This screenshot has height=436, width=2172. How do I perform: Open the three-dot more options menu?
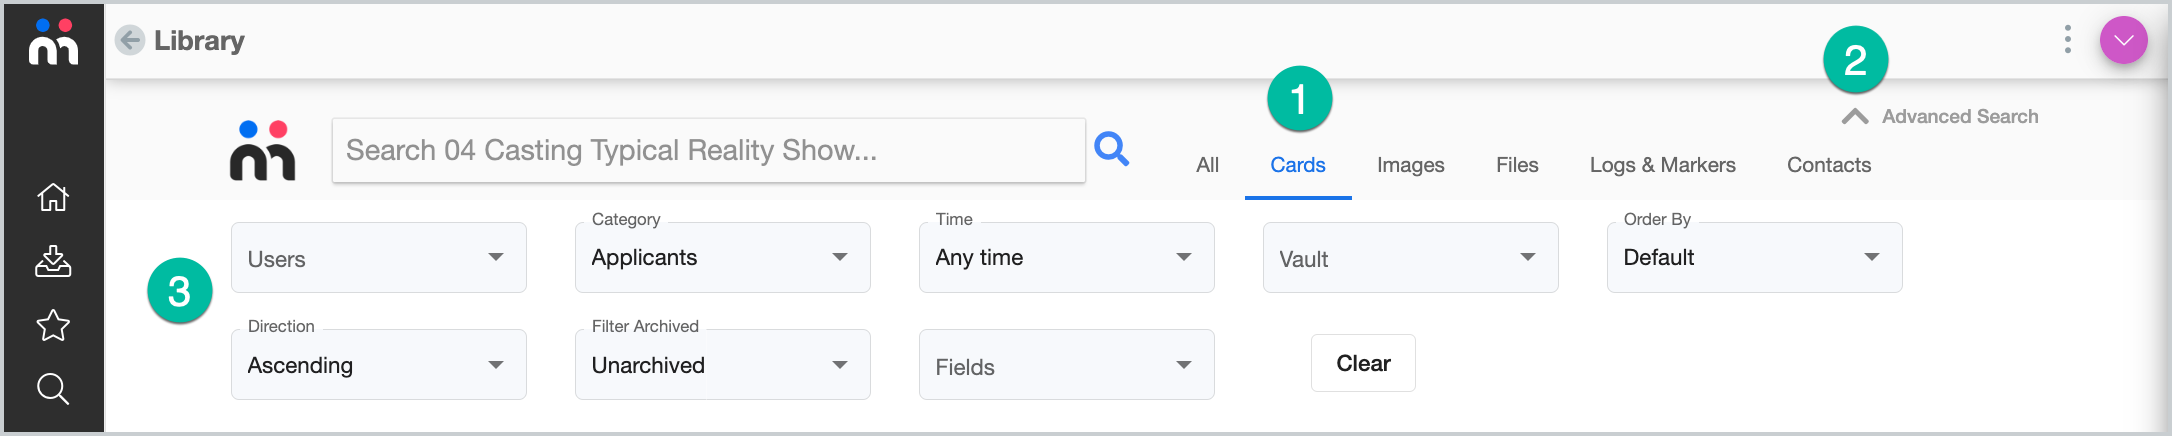pos(2067,40)
